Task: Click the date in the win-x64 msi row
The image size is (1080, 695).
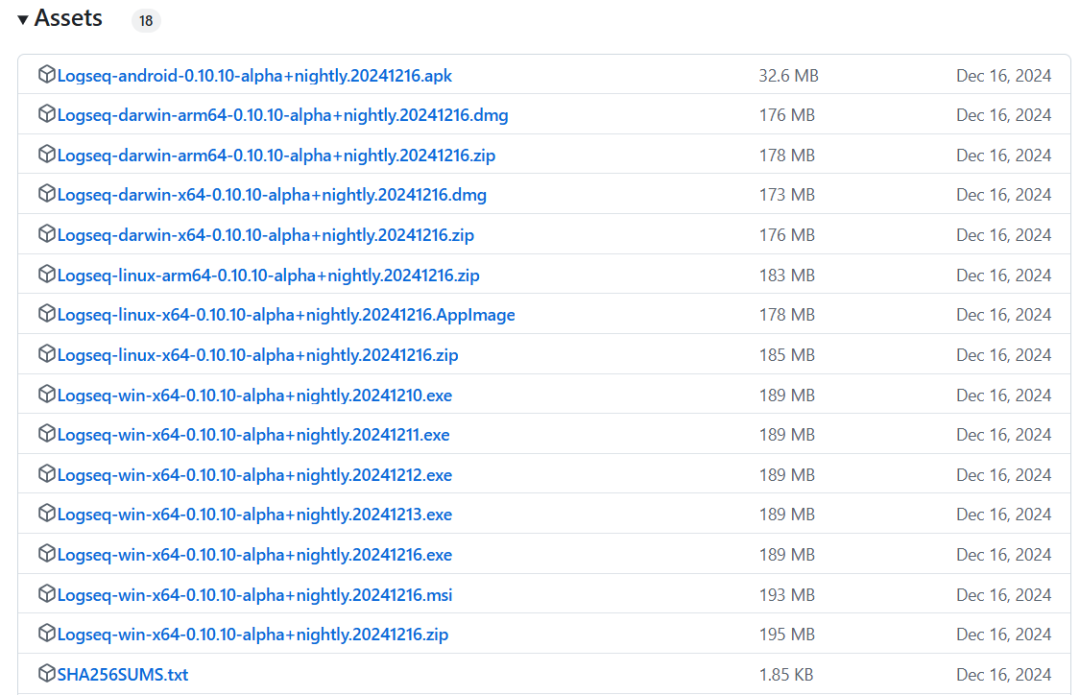Action: click(x=1004, y=595)
